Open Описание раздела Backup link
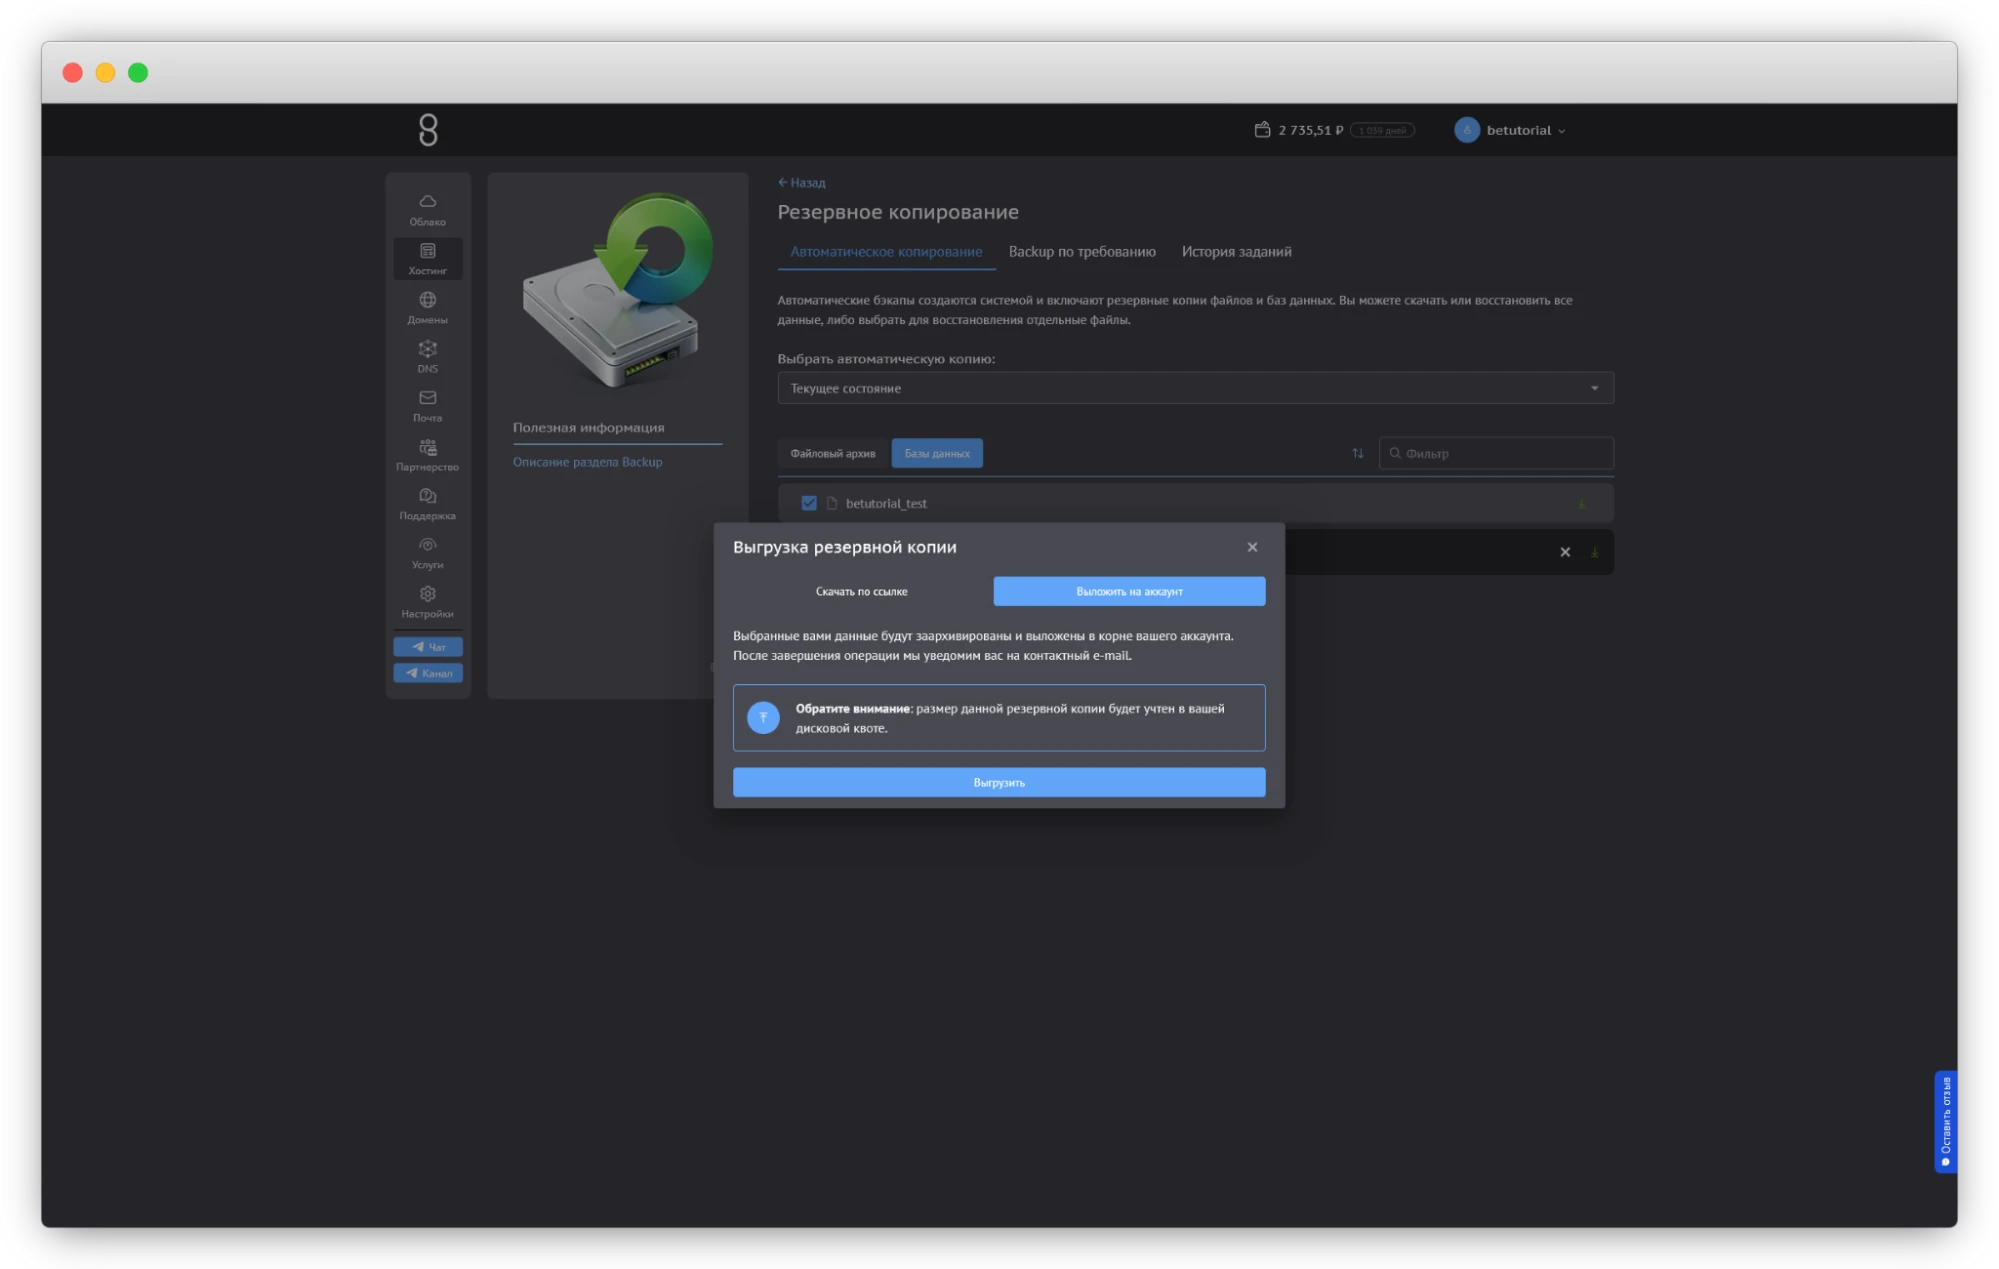1999x1269 pixels. click(587, 462)
